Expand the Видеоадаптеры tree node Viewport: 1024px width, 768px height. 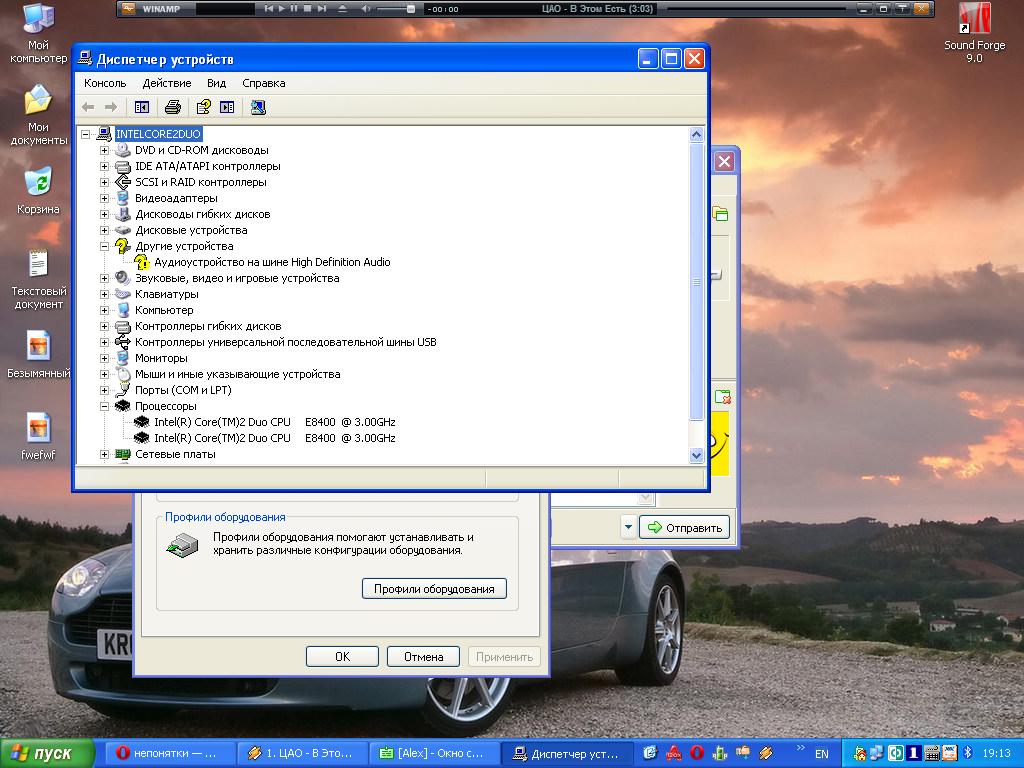(104, 198)
